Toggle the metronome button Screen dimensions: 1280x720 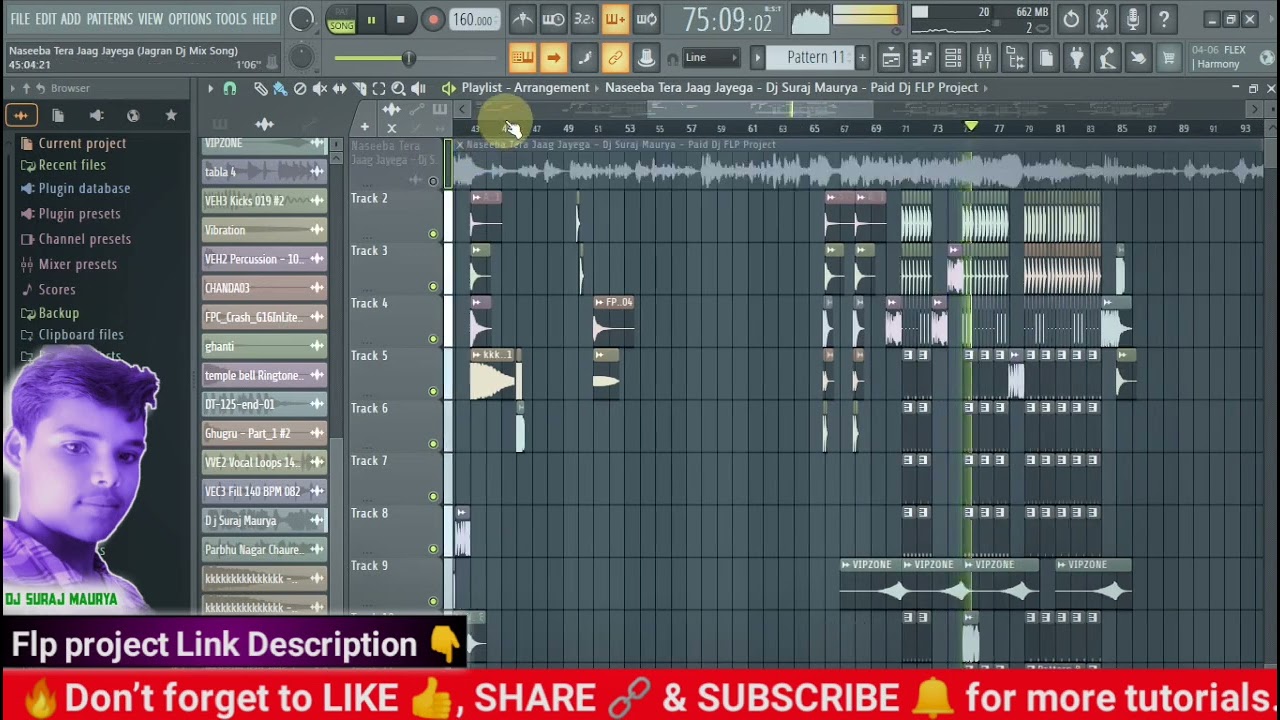523,19
